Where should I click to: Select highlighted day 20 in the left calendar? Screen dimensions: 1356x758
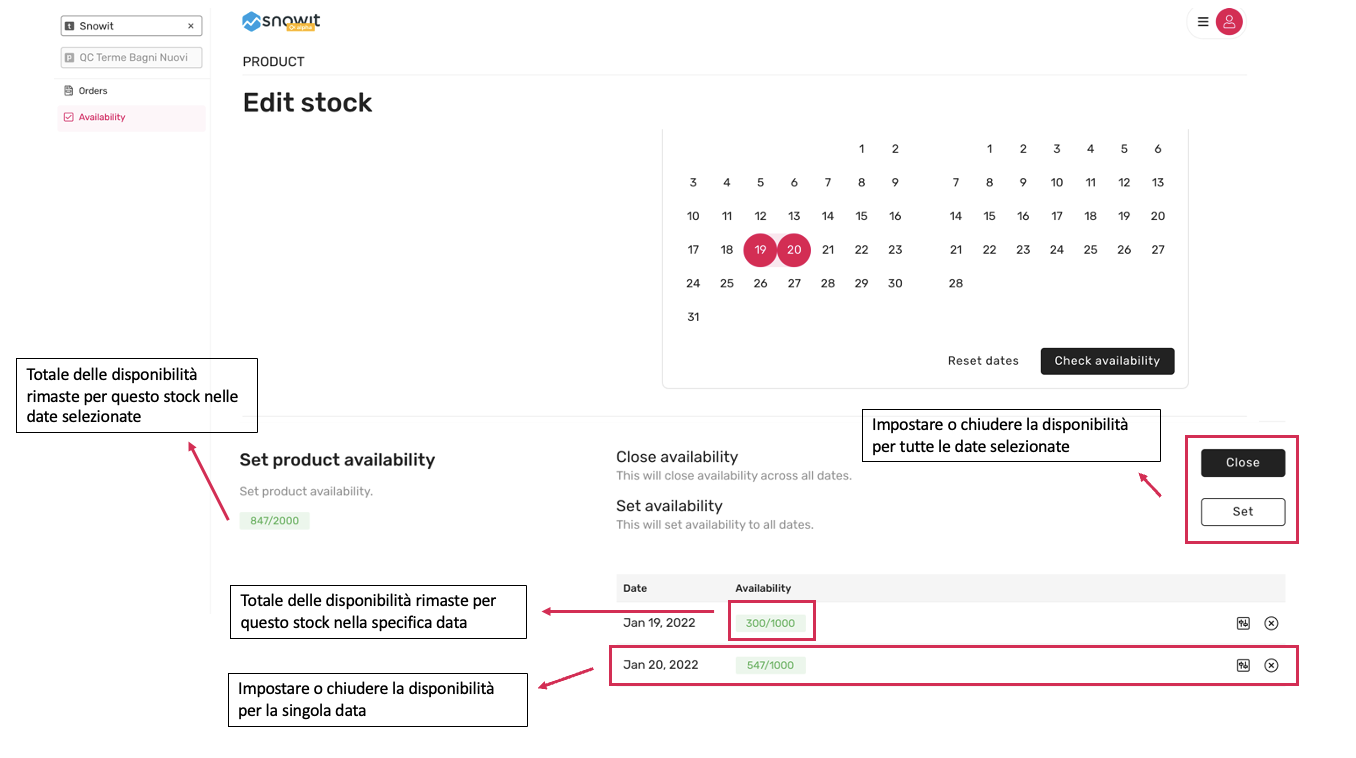[794, 250]
